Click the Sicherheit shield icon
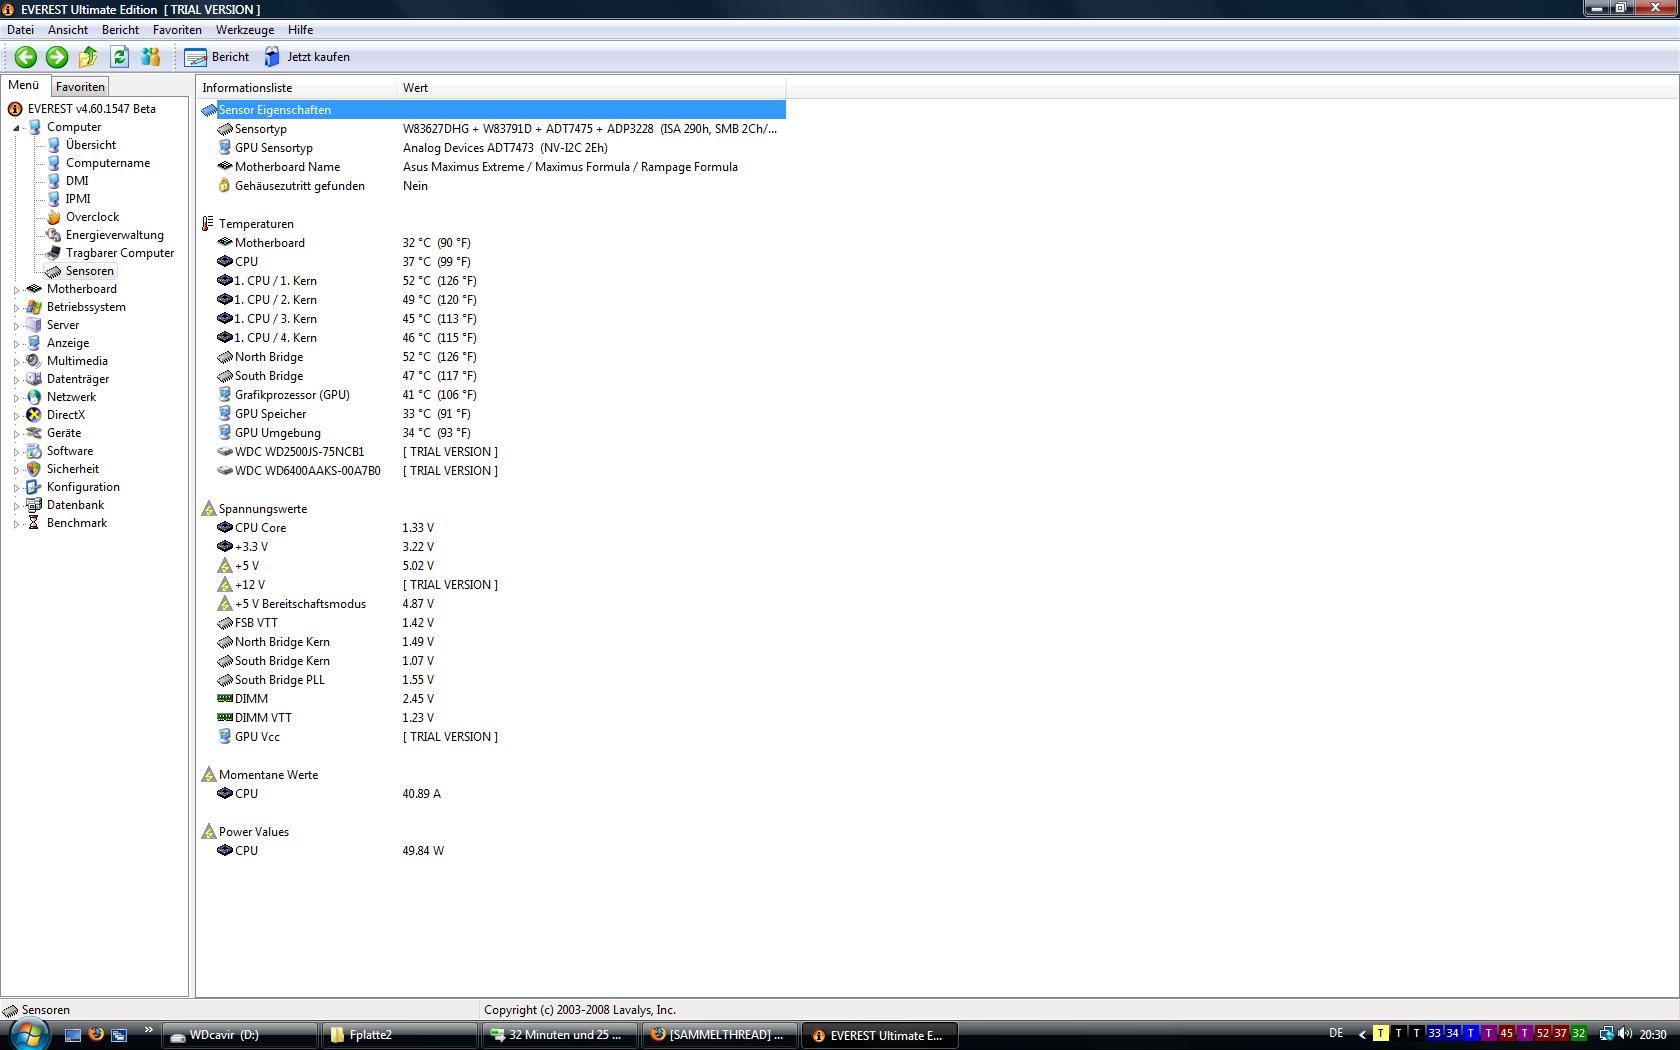Viewport: 1680px width, 1050px height. coord(34,469)
